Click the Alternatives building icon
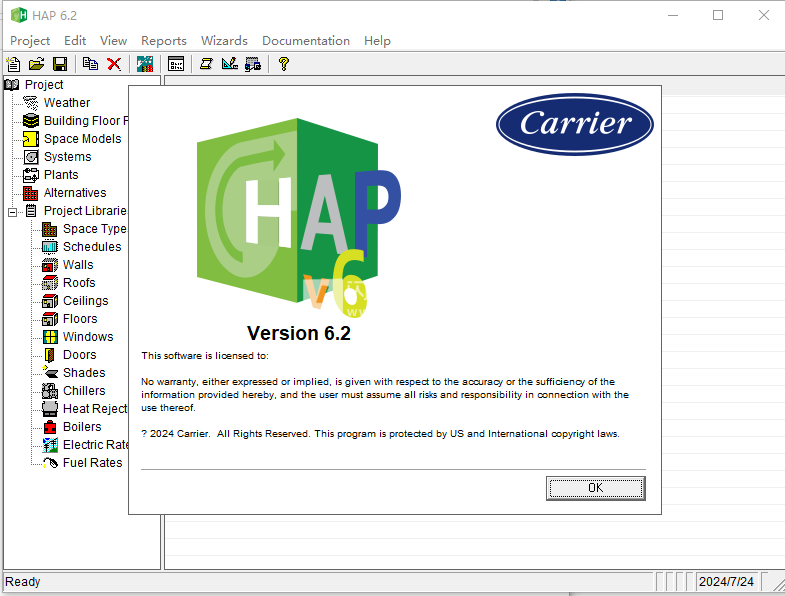785x596 pixels. coord(31,193)
